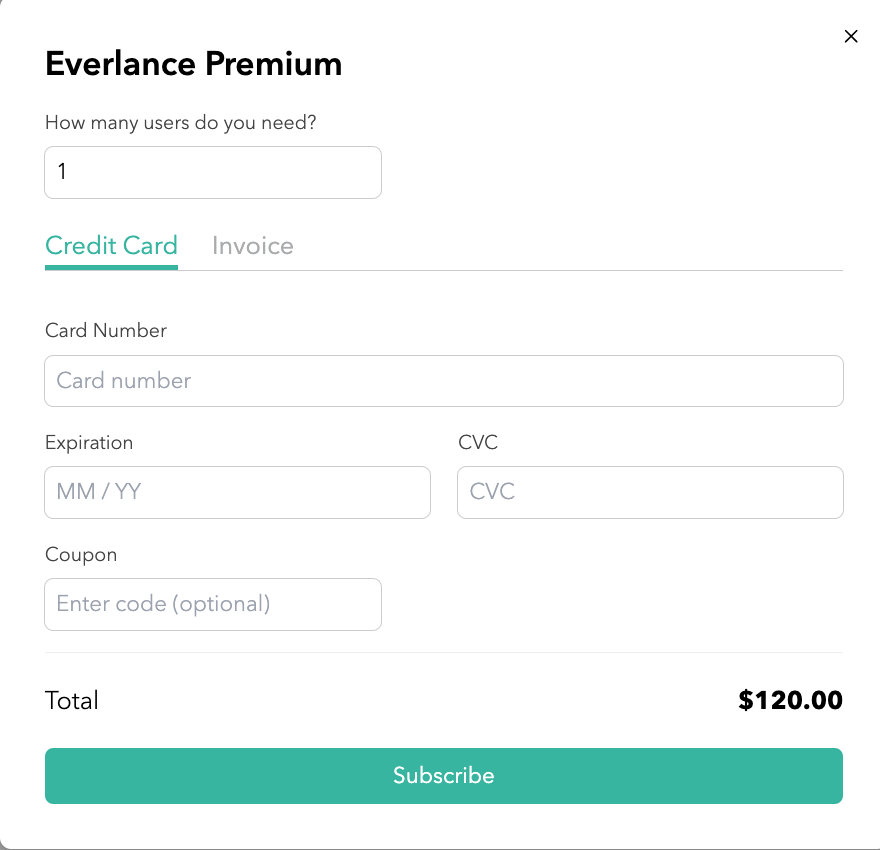Viewport: 880px width, 850px height.
Task: Click the divider line above Total
Action: pyautogui.click(x=443, y=653)
